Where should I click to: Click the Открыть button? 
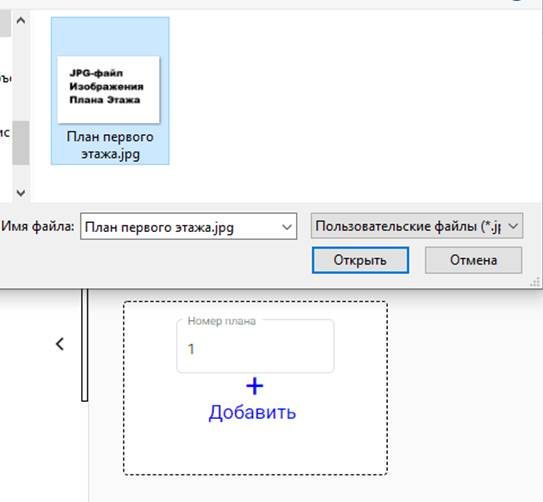coord(360,260)
